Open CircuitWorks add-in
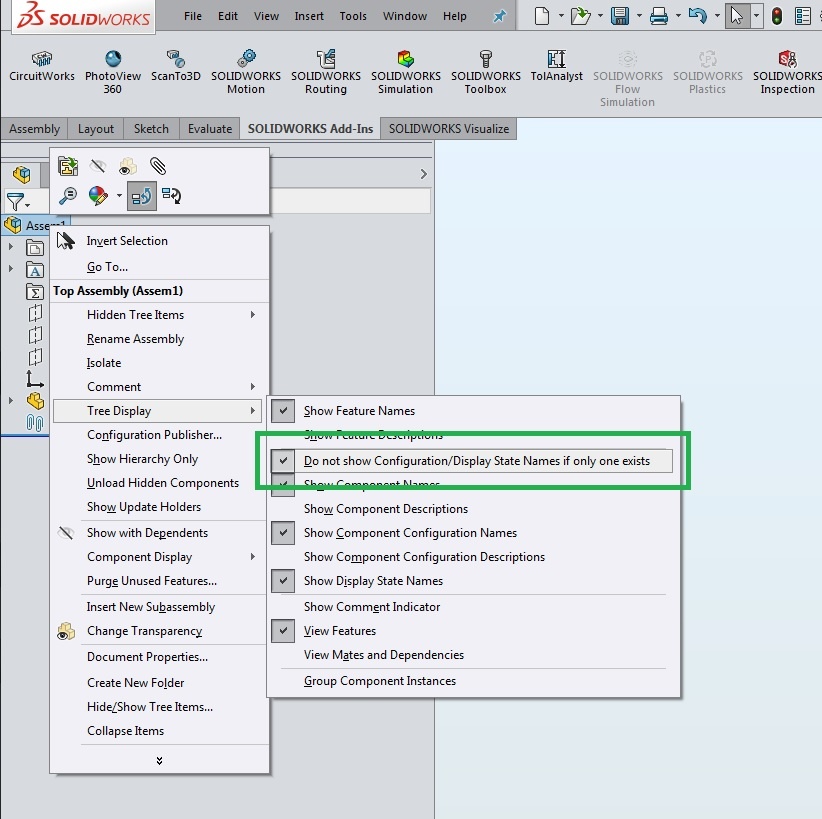 point(42,66)
